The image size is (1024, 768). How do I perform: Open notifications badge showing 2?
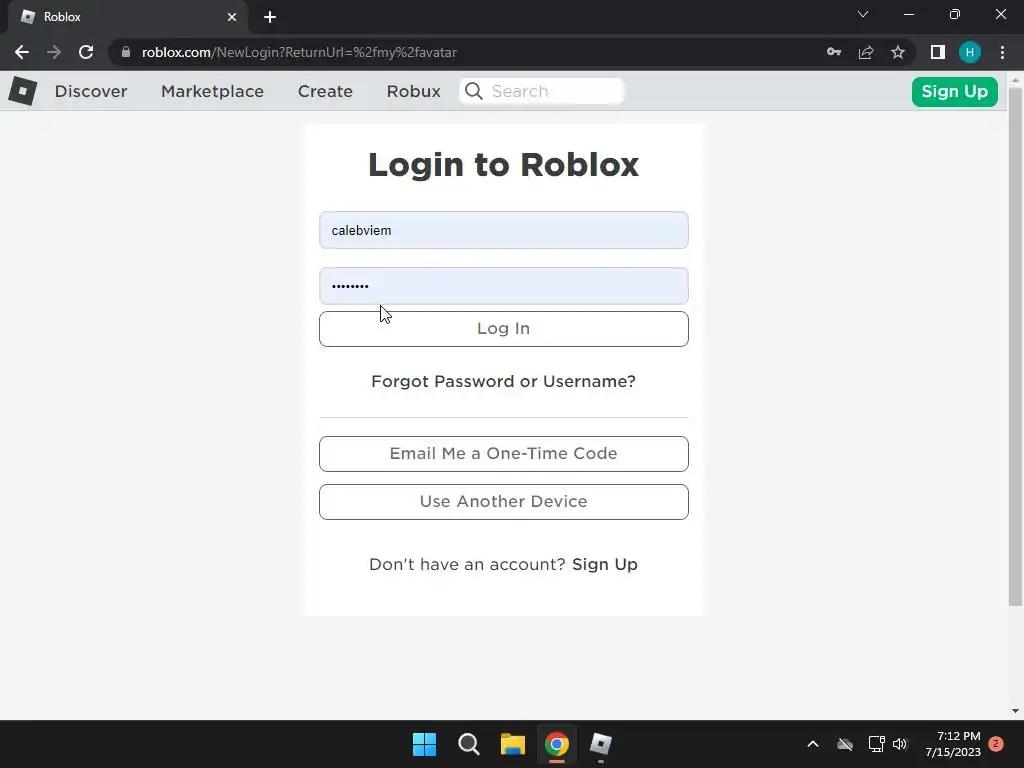(x=996, y=744)
